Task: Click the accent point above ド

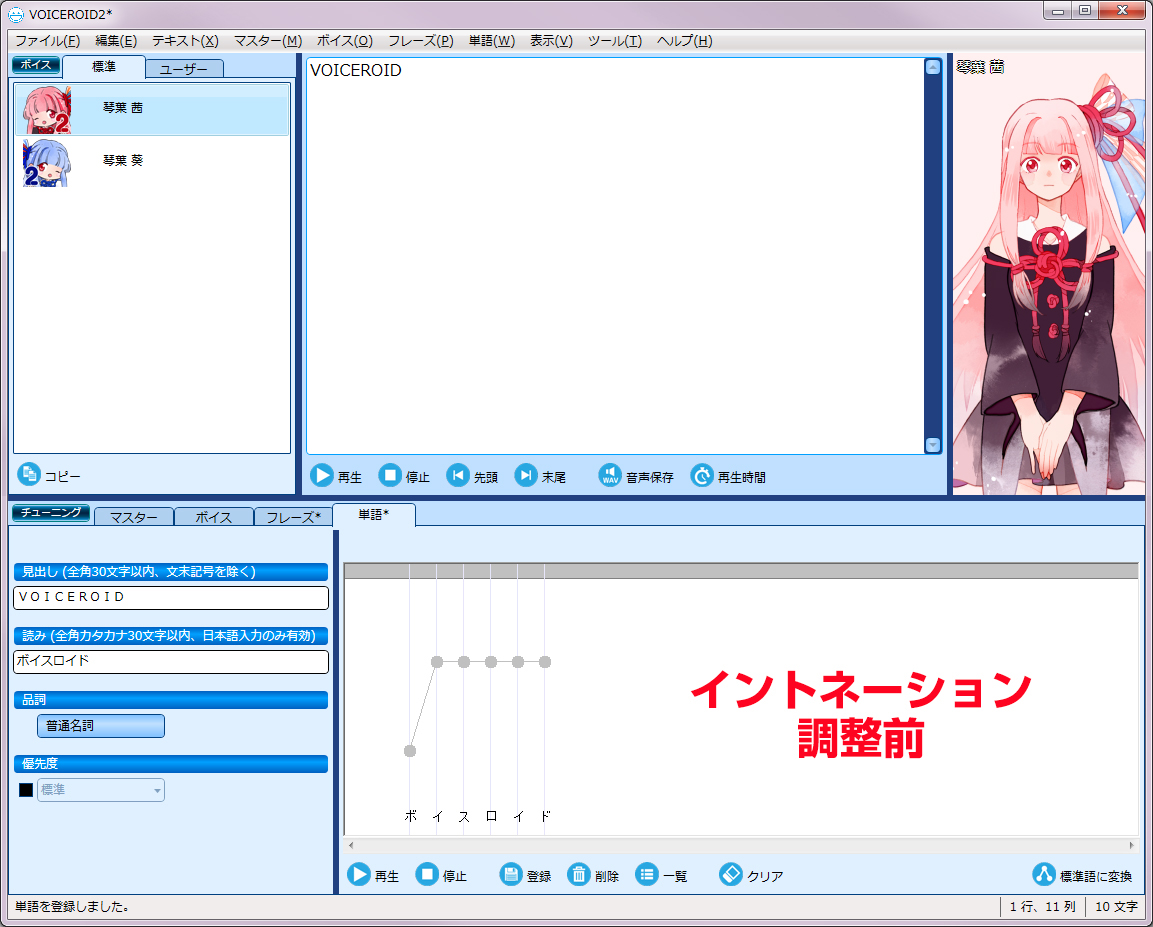Action: tap(545, 662)
